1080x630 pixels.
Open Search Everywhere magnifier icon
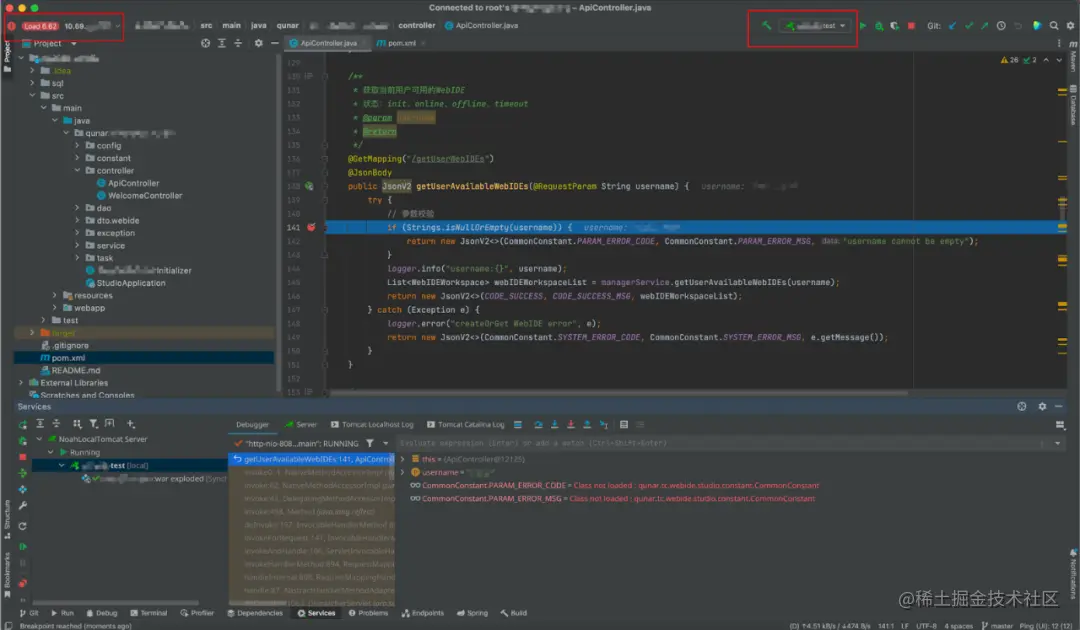[x=1054, y=25]
